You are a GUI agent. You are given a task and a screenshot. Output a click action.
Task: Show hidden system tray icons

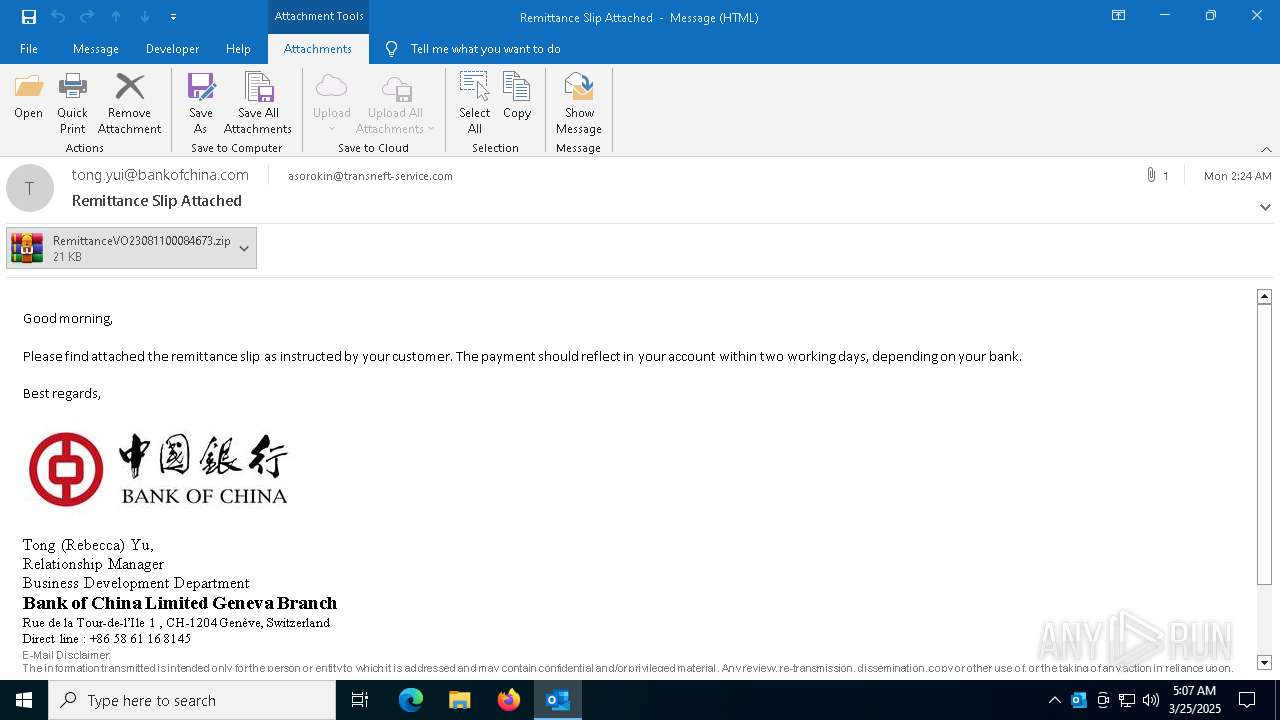tap(1054, 700)
